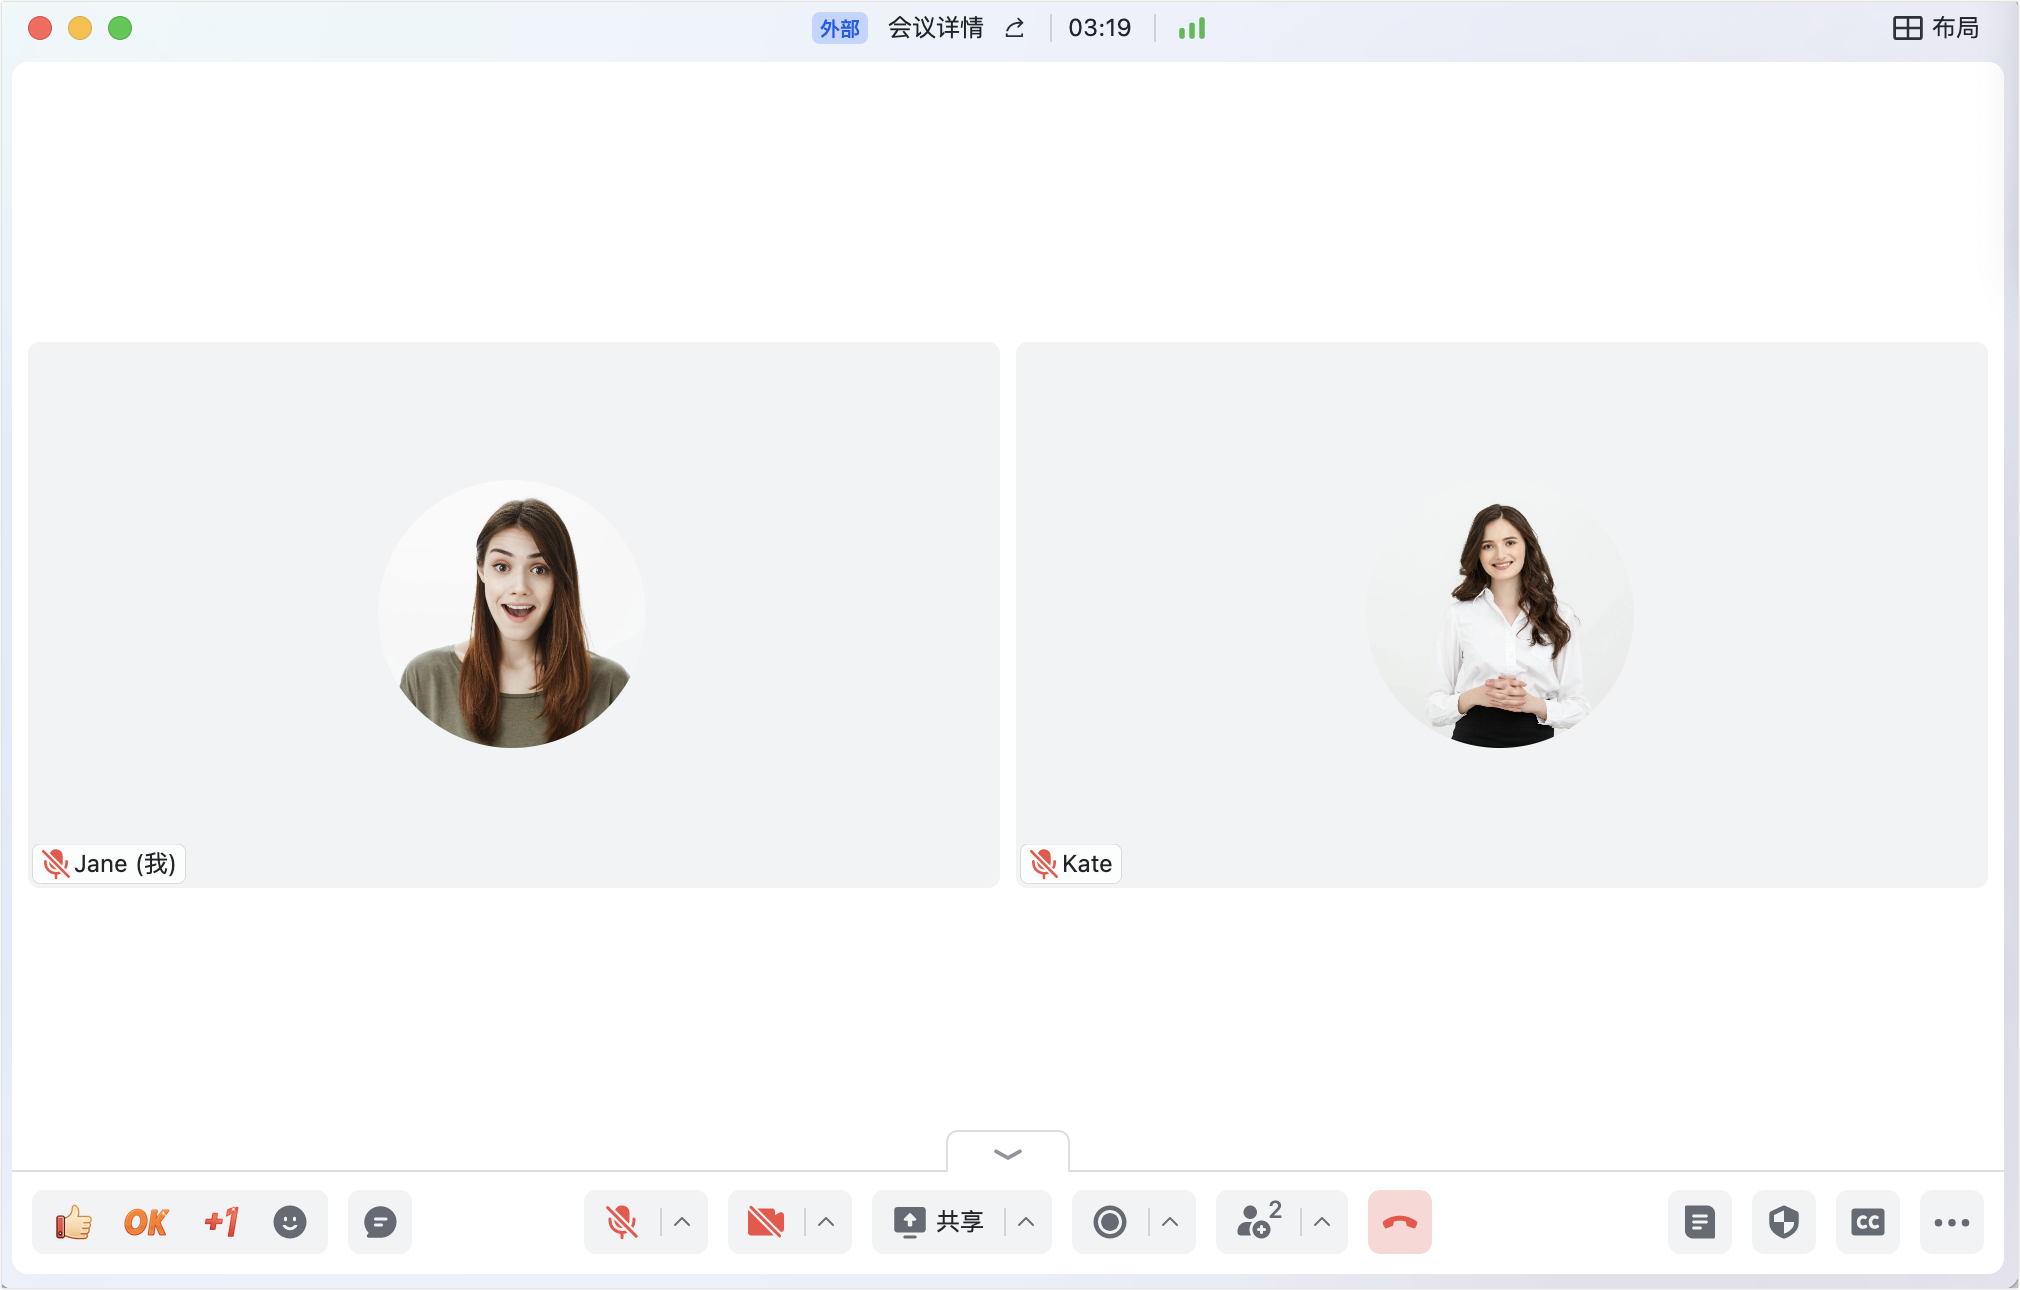Open 会议详情 meeting details
The height and width of the screenshot is (1290, 2020).
click(x=936, y=28)
